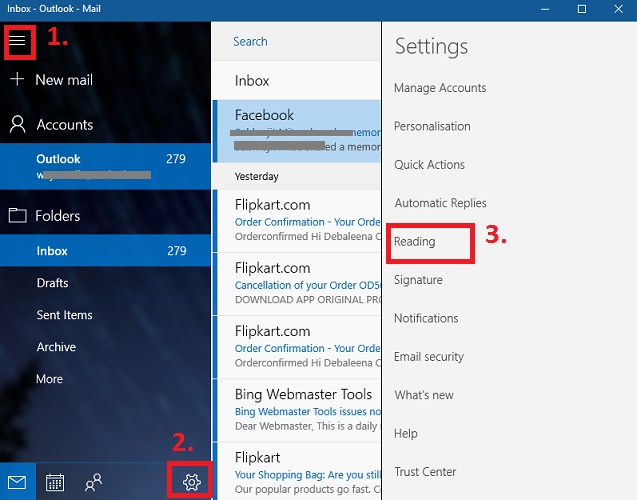Image resolution: width=637 pixels, height=500 pixels.
Task: Maximize the Mail window
Action: [582, 9]
